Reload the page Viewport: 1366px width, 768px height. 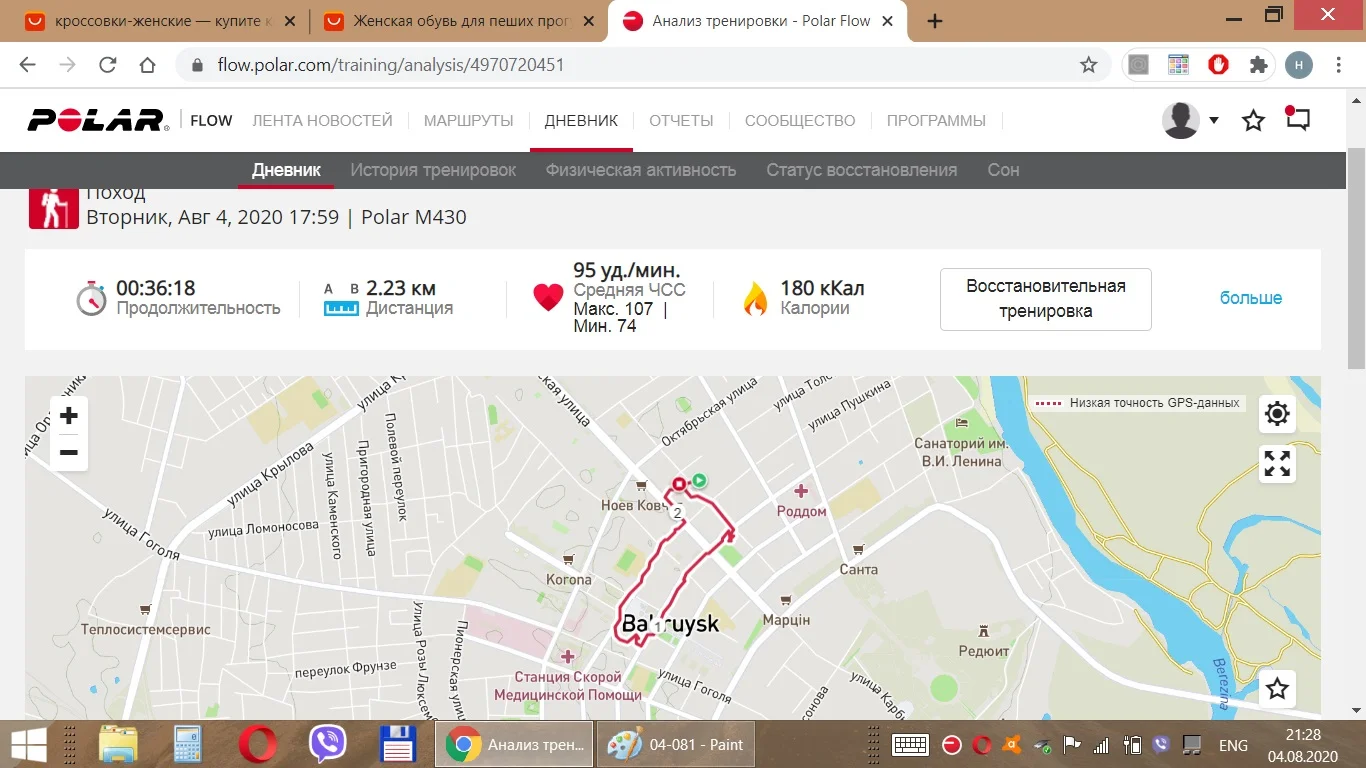108,65
